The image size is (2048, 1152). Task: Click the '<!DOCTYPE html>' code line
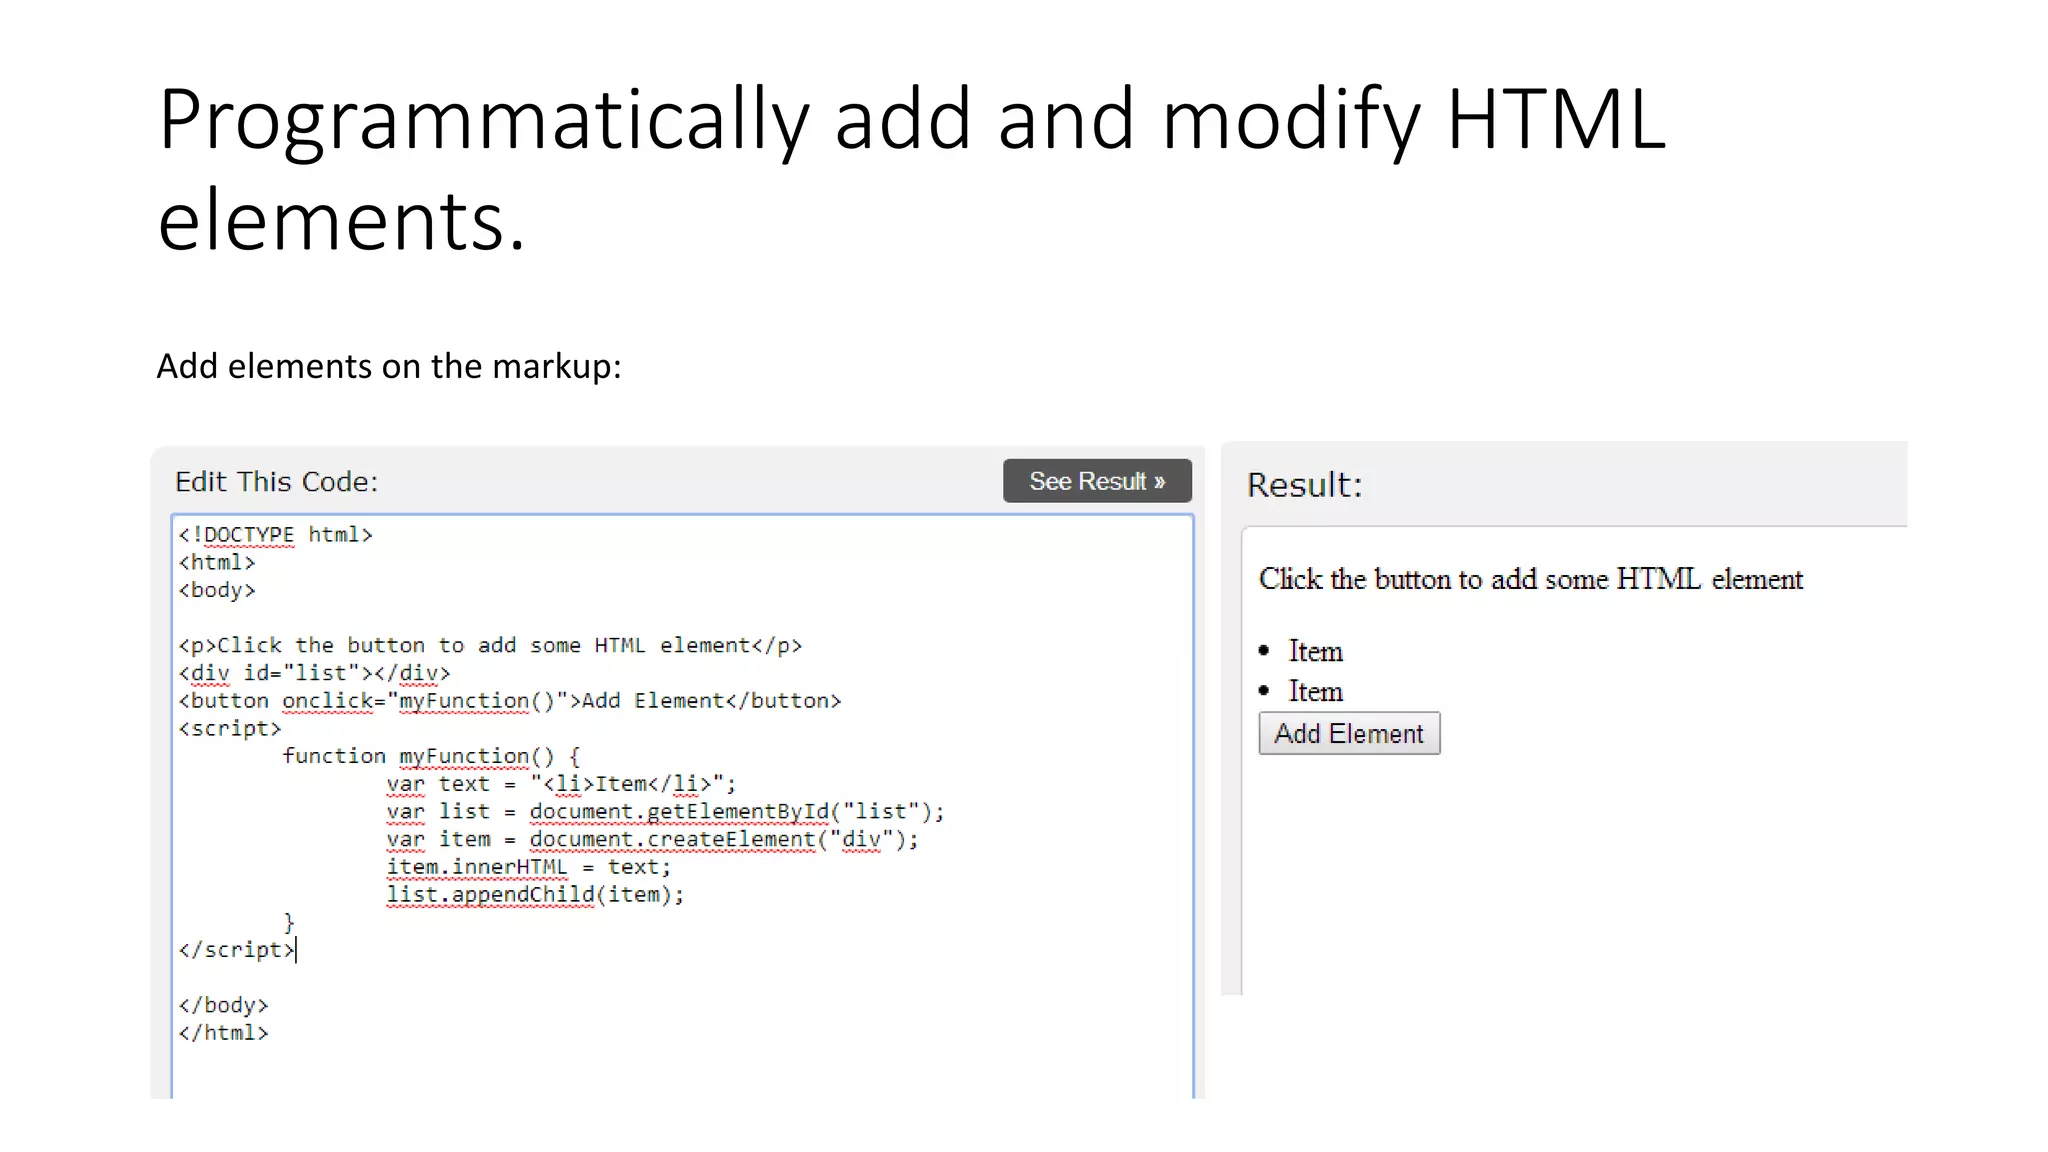[x=275, y=535]
